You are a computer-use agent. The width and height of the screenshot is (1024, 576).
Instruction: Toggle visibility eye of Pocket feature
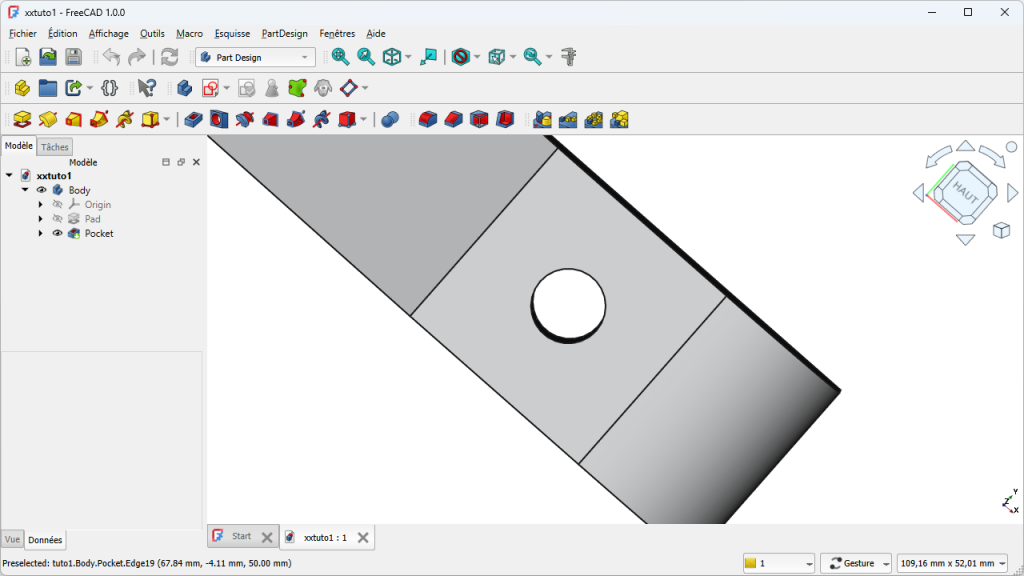click(57, 233)
